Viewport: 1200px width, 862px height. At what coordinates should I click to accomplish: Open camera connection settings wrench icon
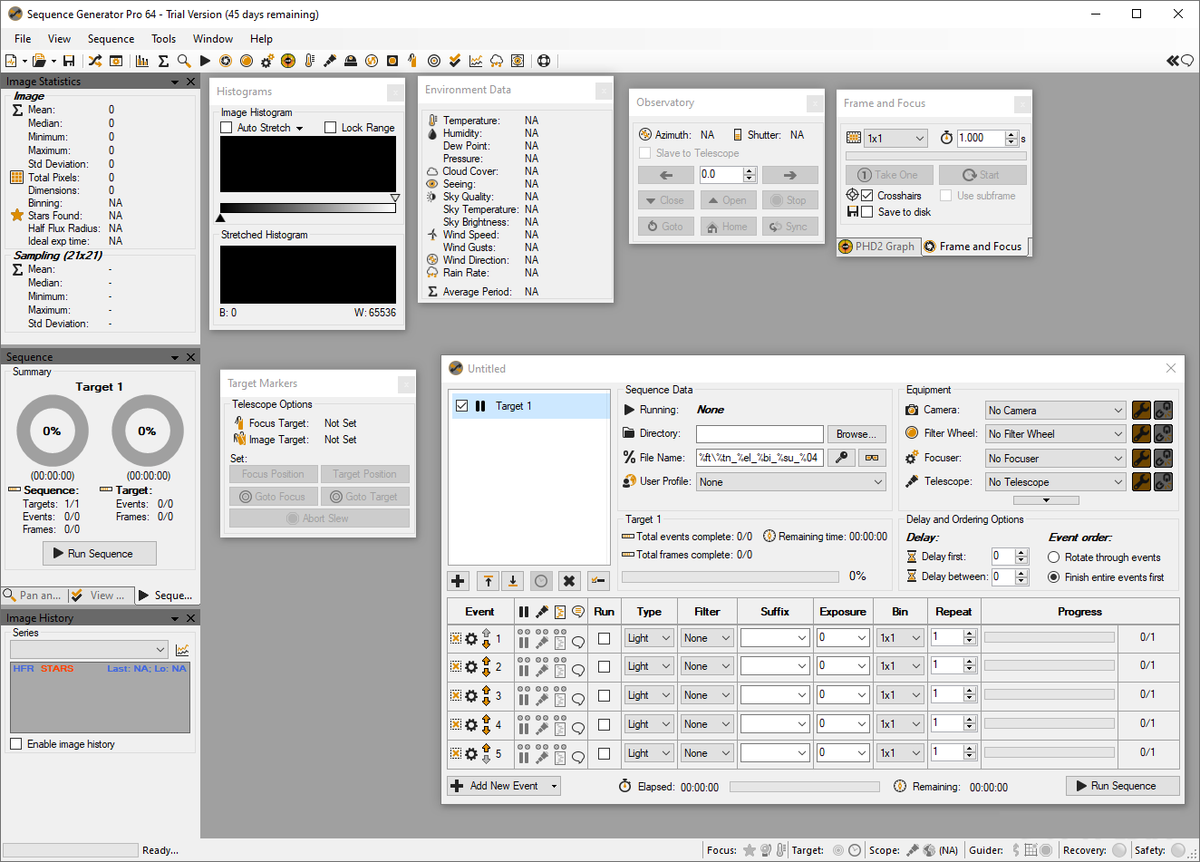pos(1140,410)
